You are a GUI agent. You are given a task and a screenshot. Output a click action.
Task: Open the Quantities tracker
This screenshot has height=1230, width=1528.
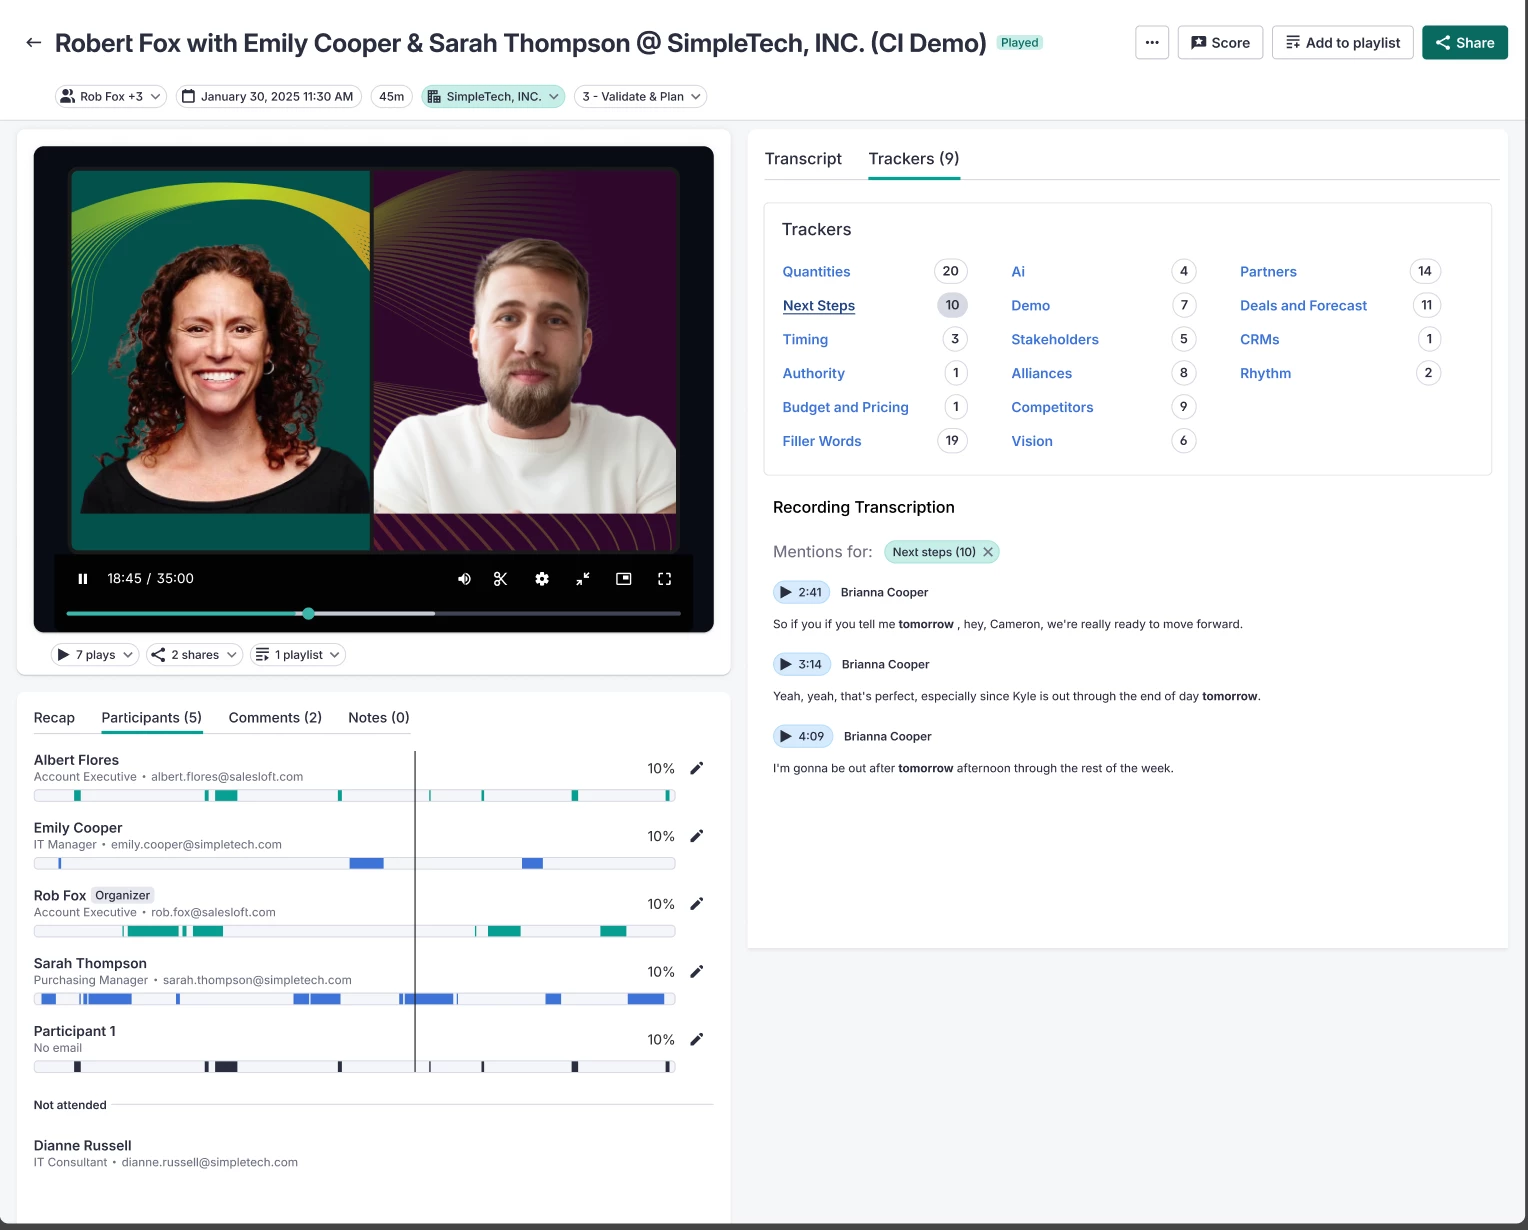816,272
